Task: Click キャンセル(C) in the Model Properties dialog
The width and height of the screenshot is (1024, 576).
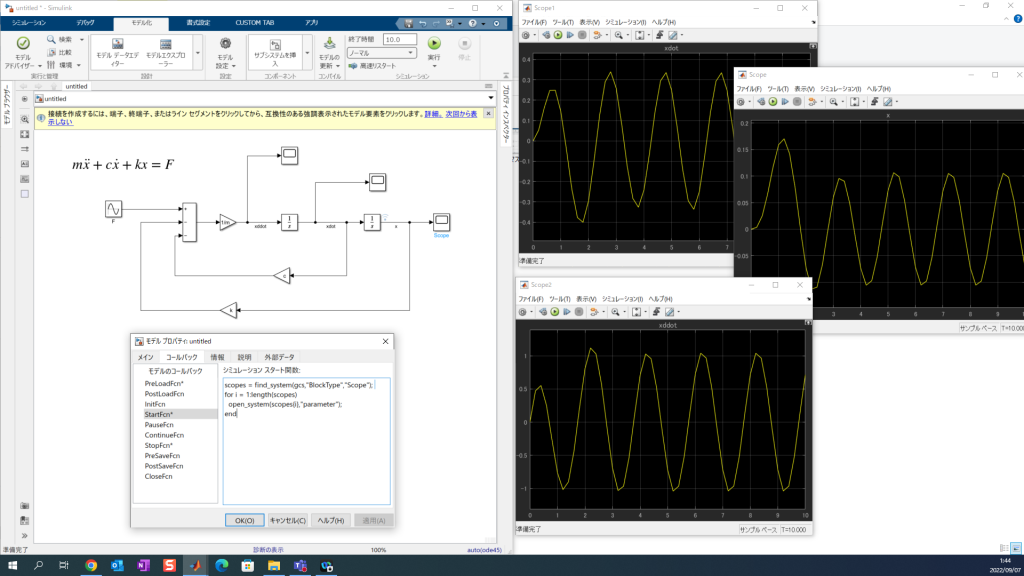Action: 288,520
